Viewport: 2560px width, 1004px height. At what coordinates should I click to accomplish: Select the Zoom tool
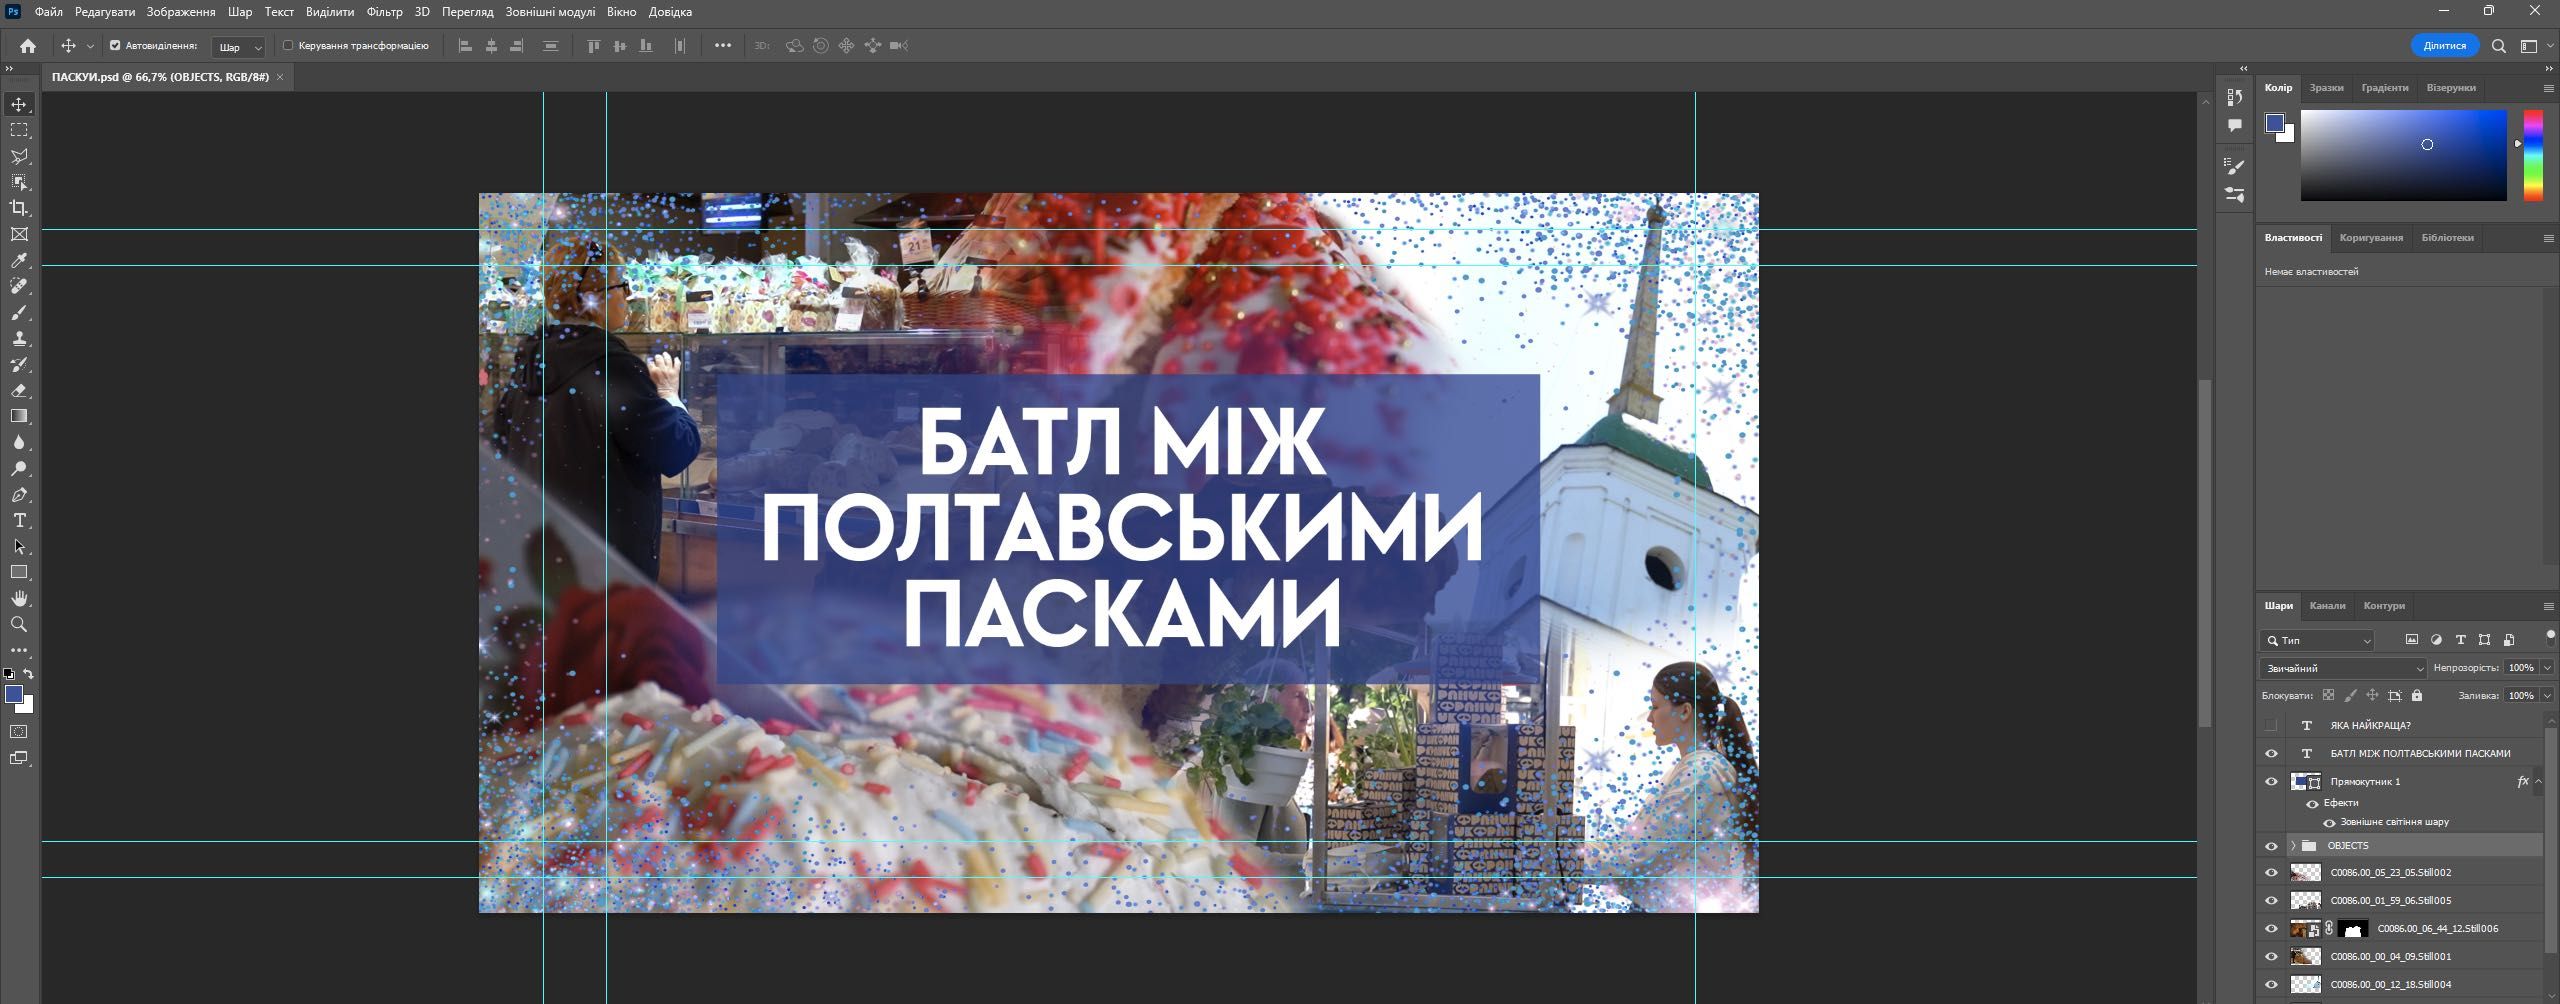pyautogui.click(x=19, y=624)
